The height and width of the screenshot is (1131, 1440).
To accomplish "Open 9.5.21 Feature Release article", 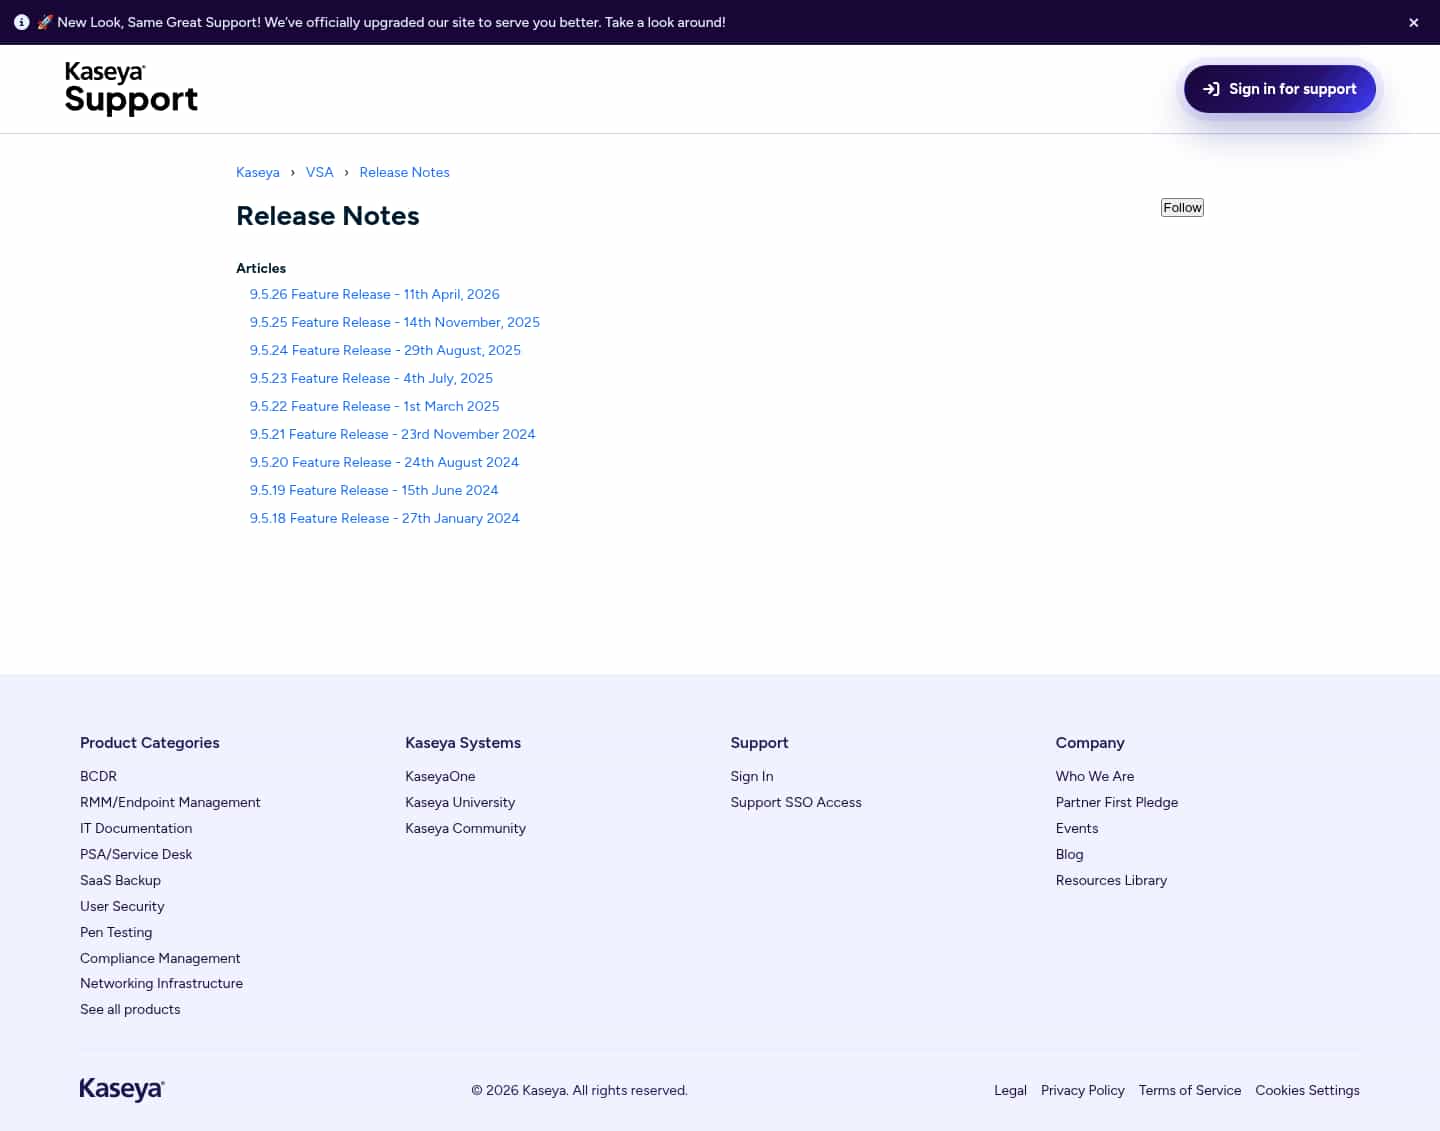I will coord(392,434).
